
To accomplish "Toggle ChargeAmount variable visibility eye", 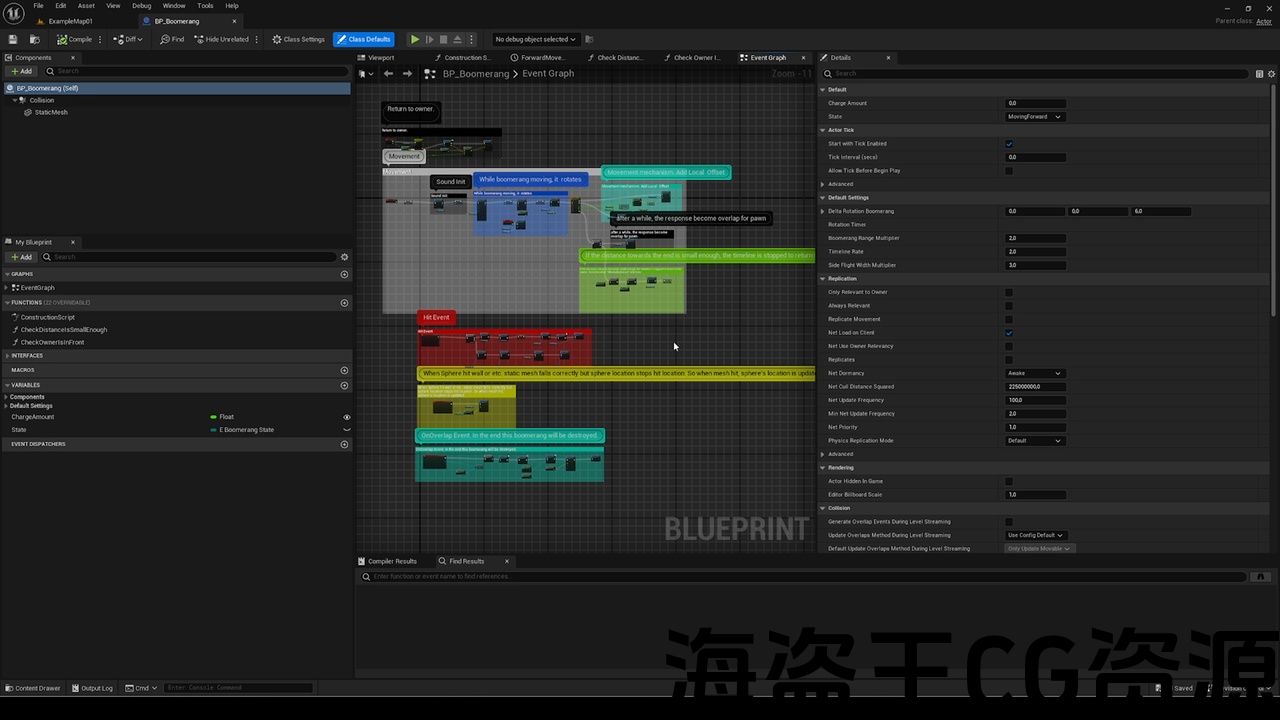I will (346, 417).
